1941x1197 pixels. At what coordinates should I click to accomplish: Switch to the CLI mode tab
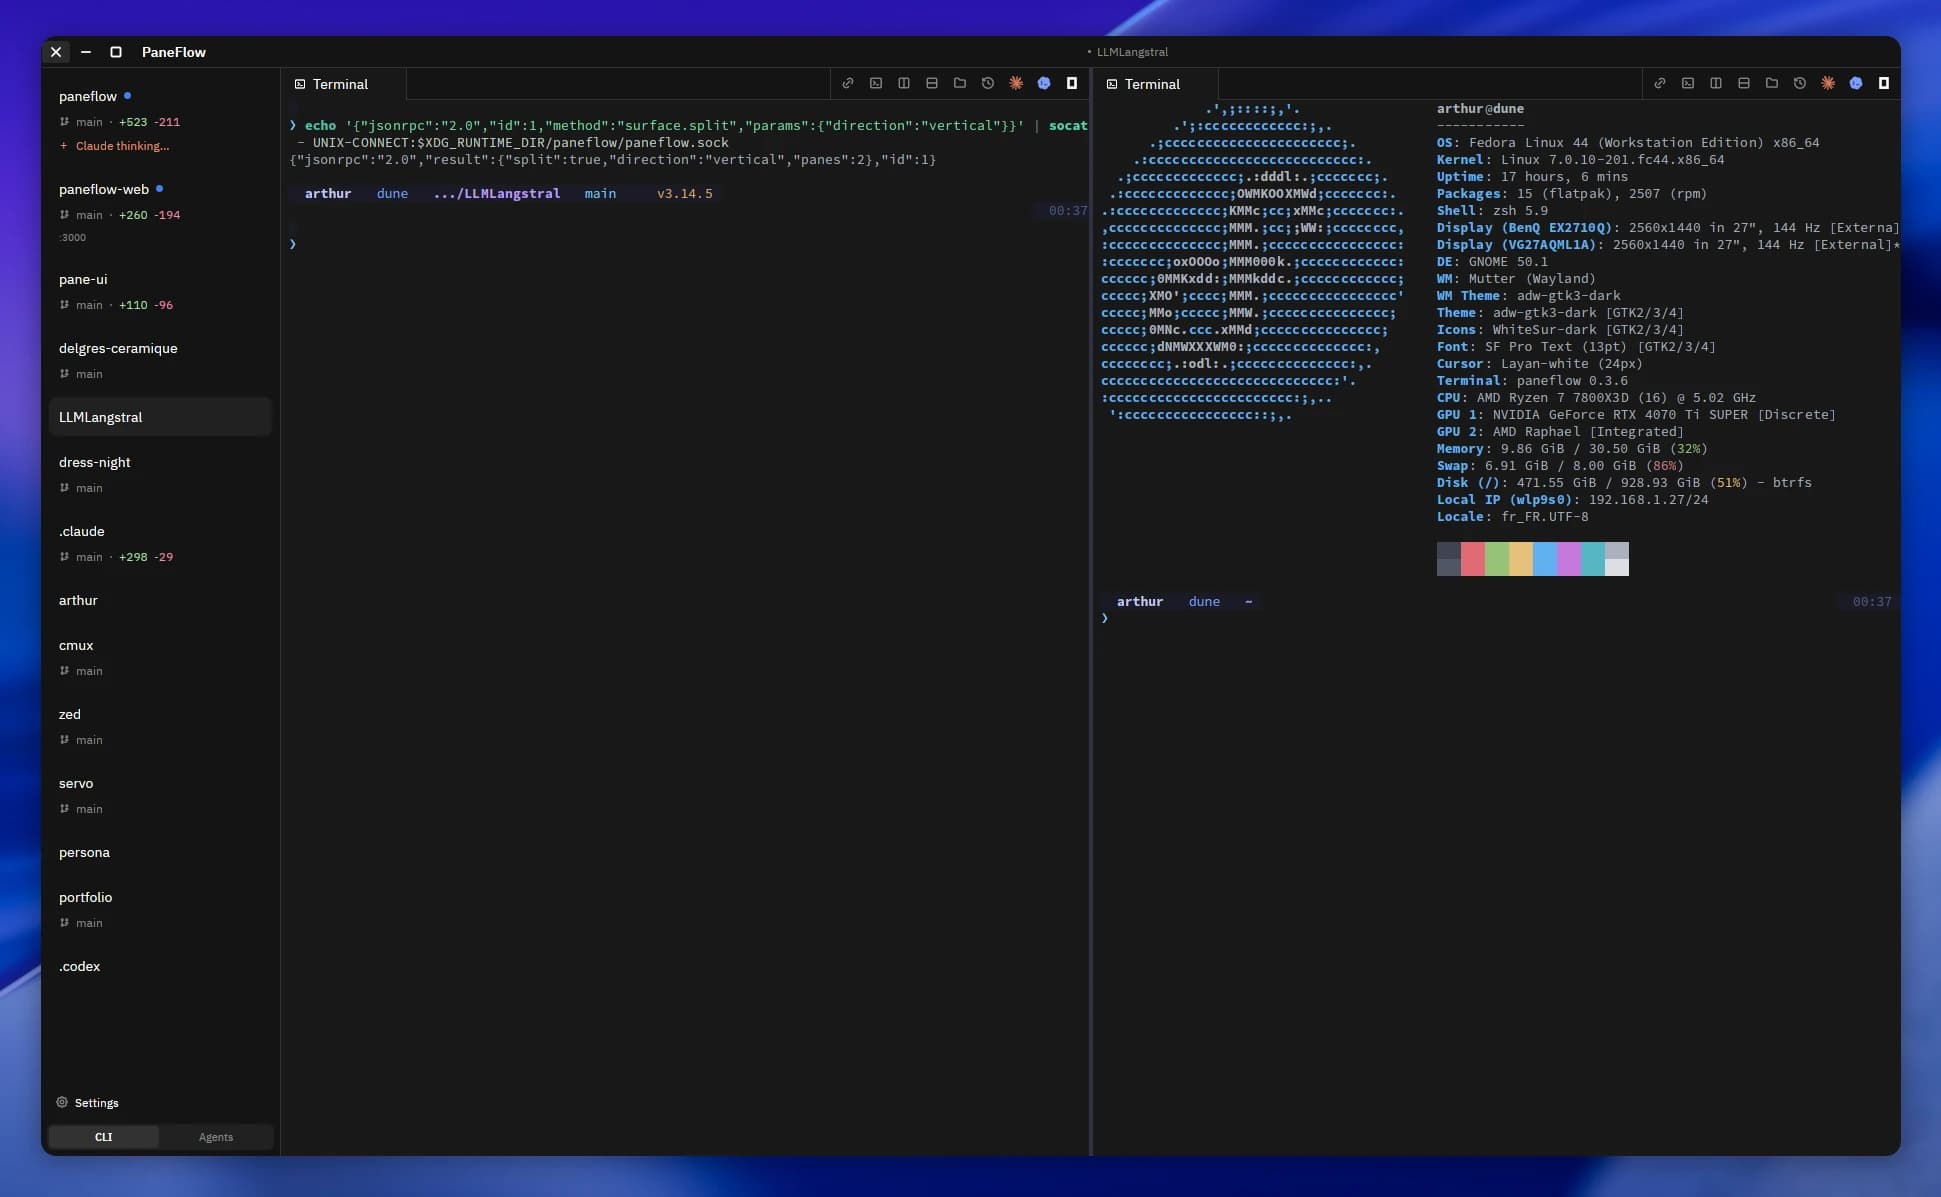coord(103,1137)
